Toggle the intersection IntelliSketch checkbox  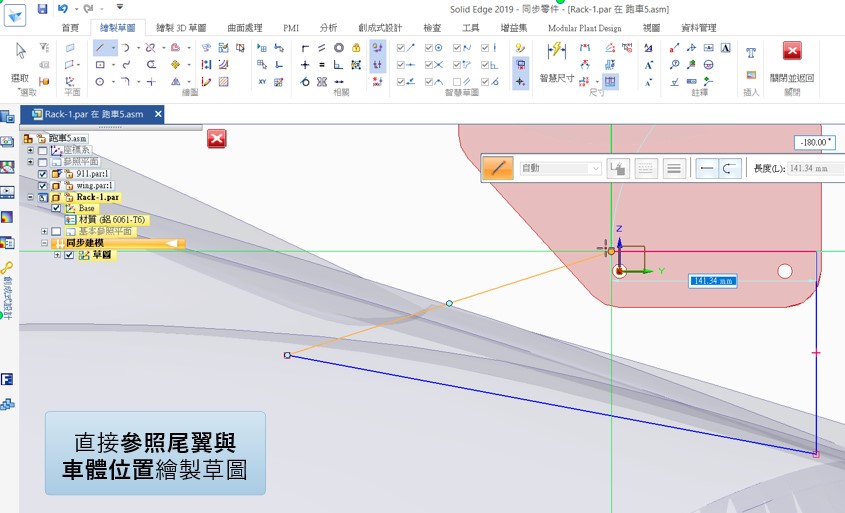click(x=429, y=65)
